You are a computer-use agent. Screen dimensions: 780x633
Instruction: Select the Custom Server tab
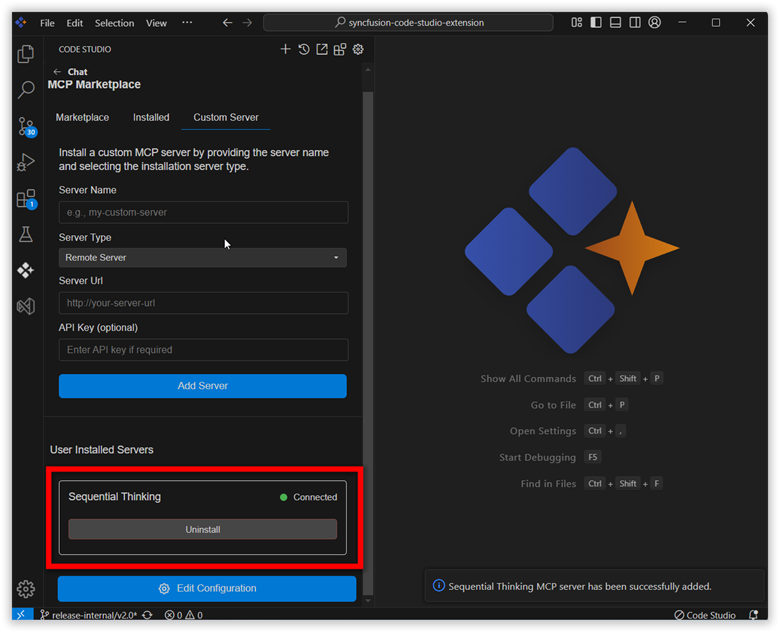click(x=226, y=117)
